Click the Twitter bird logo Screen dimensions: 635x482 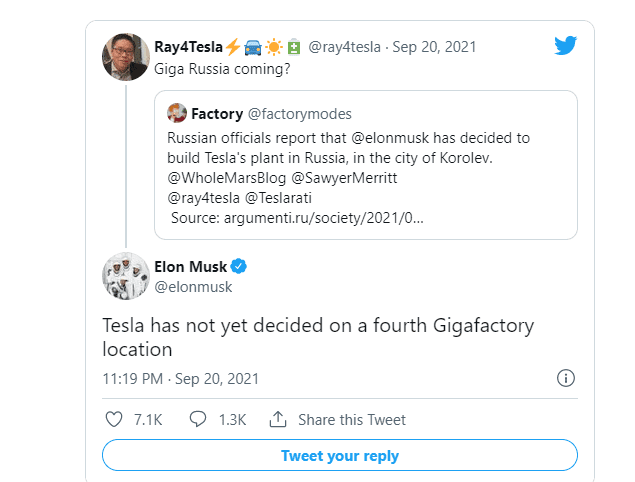tap(565, 46)
